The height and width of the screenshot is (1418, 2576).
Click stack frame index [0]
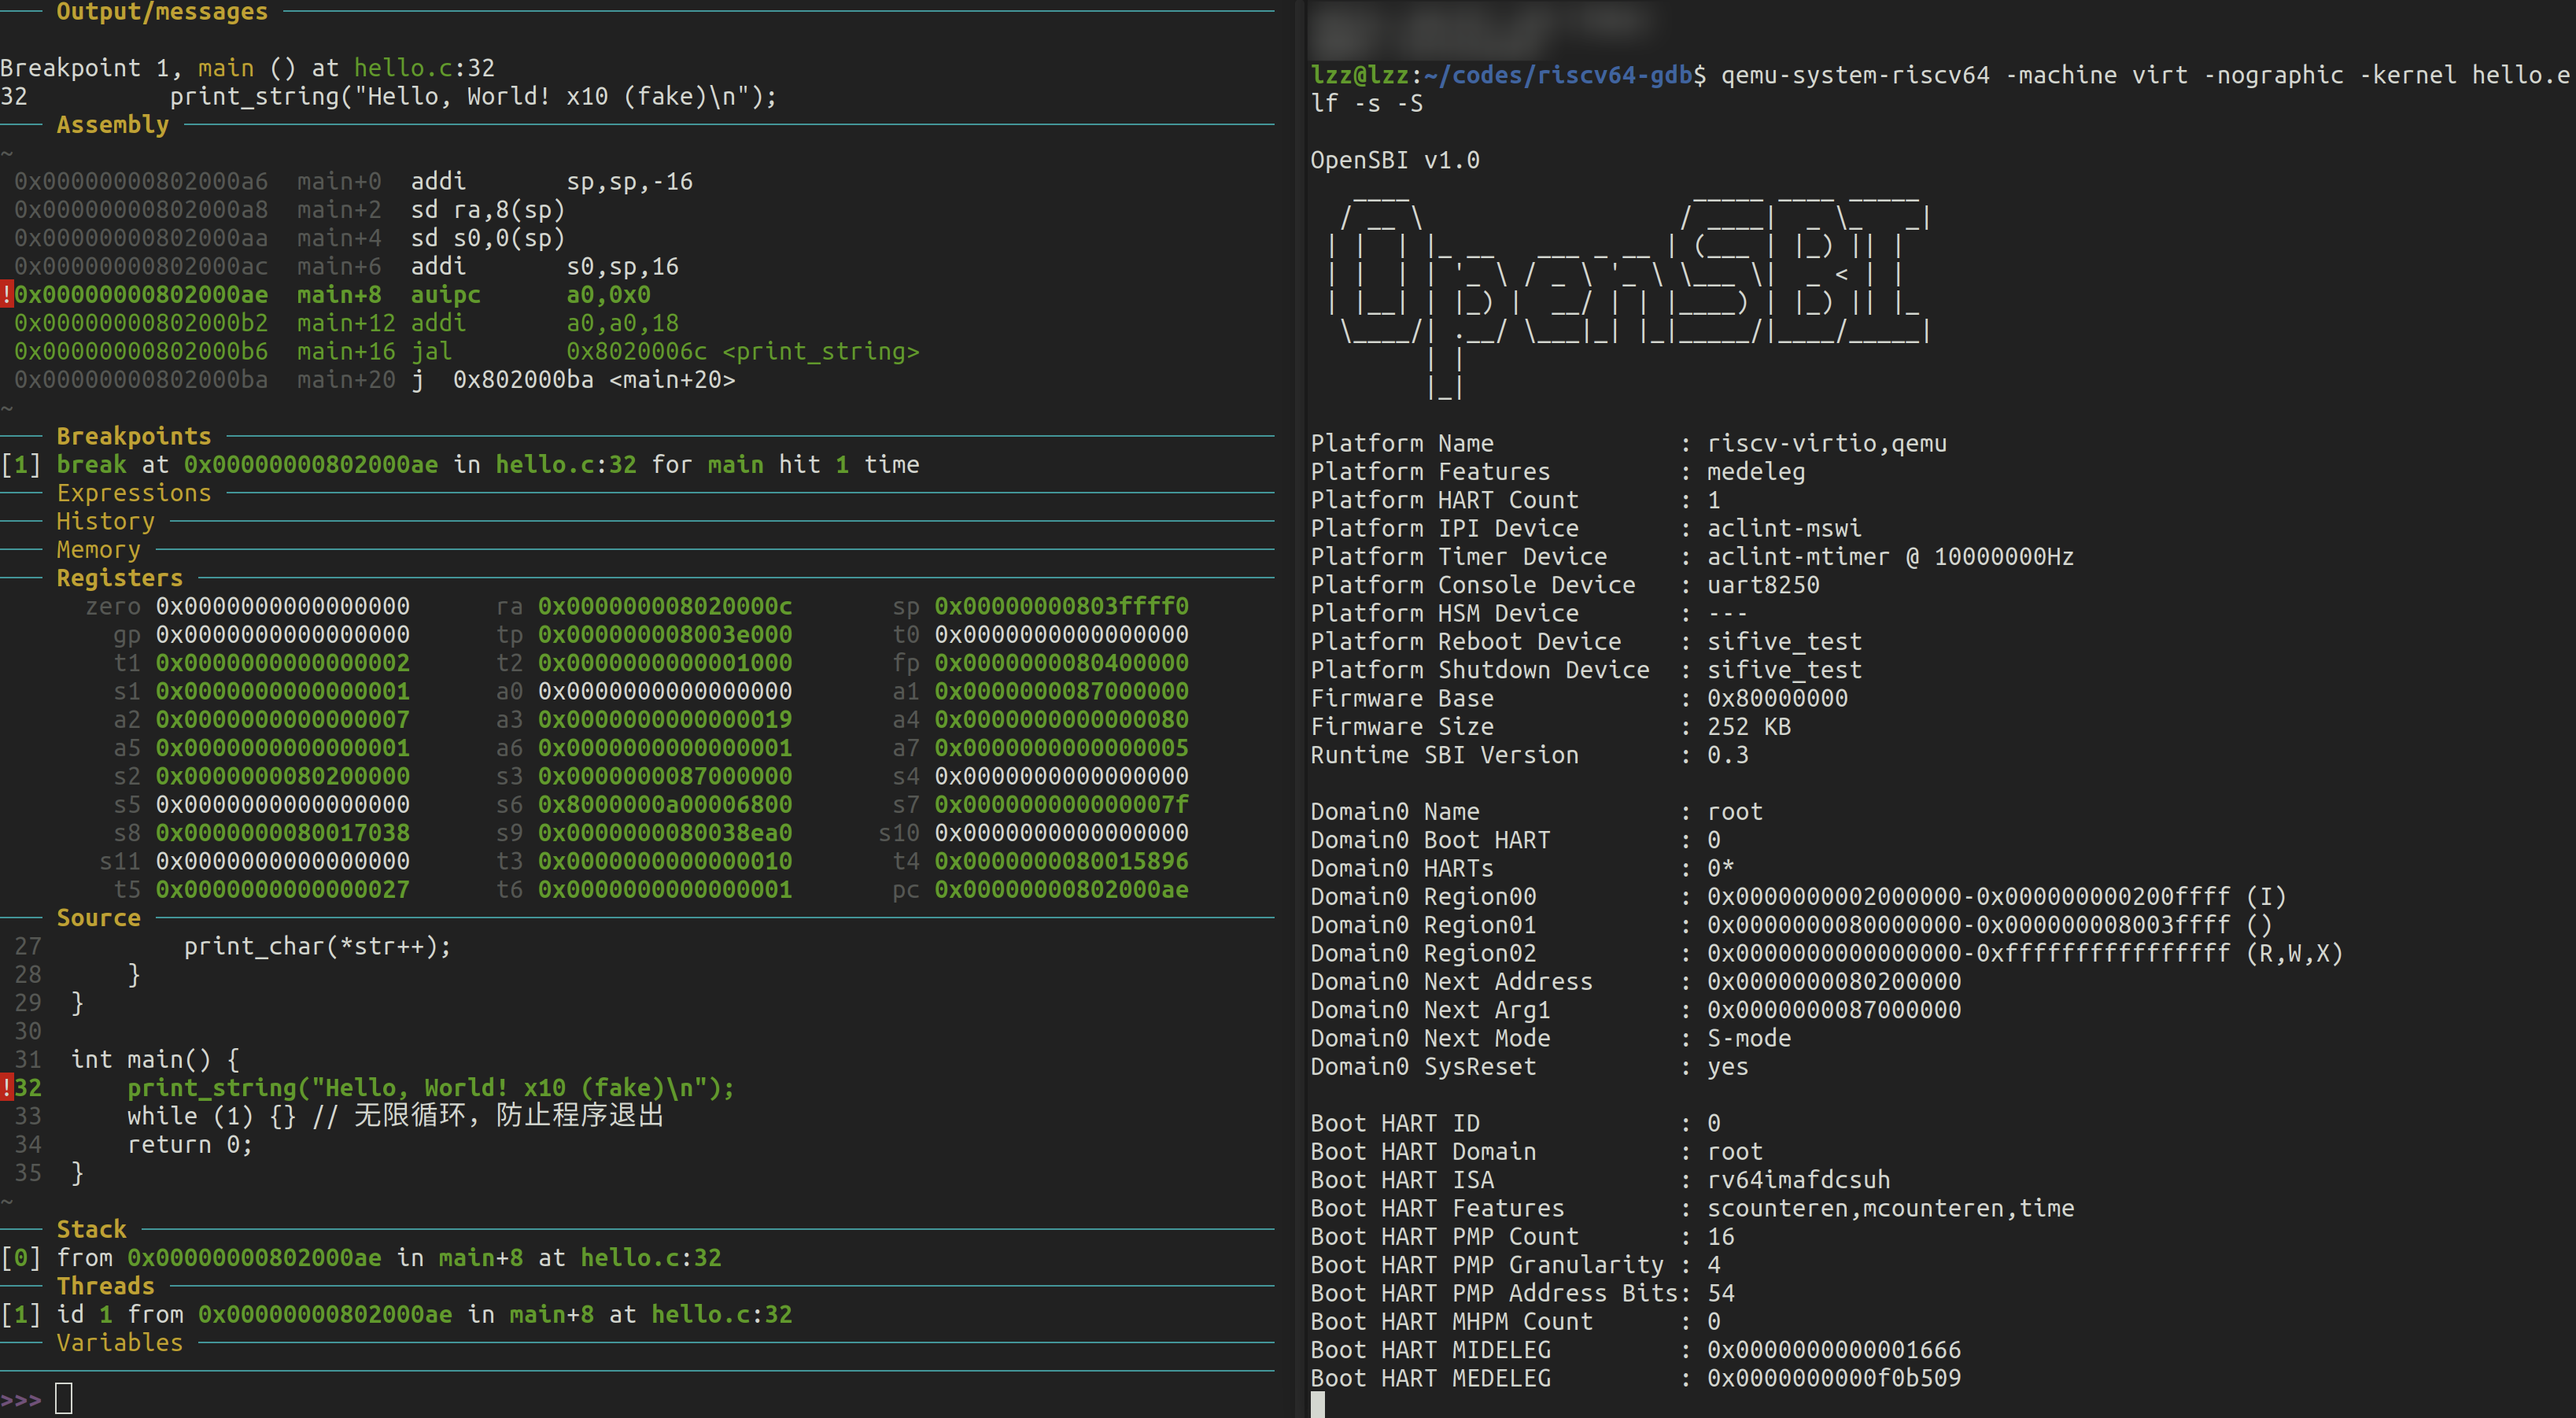21,1258
